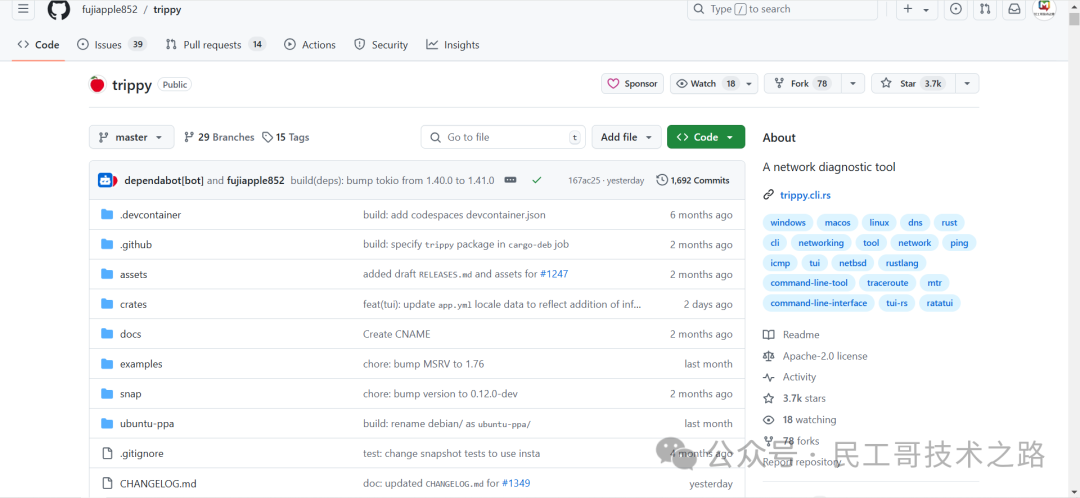
Task: Open 'chore: bump MSRV to 1.76' commit
Action: (424, 364)
